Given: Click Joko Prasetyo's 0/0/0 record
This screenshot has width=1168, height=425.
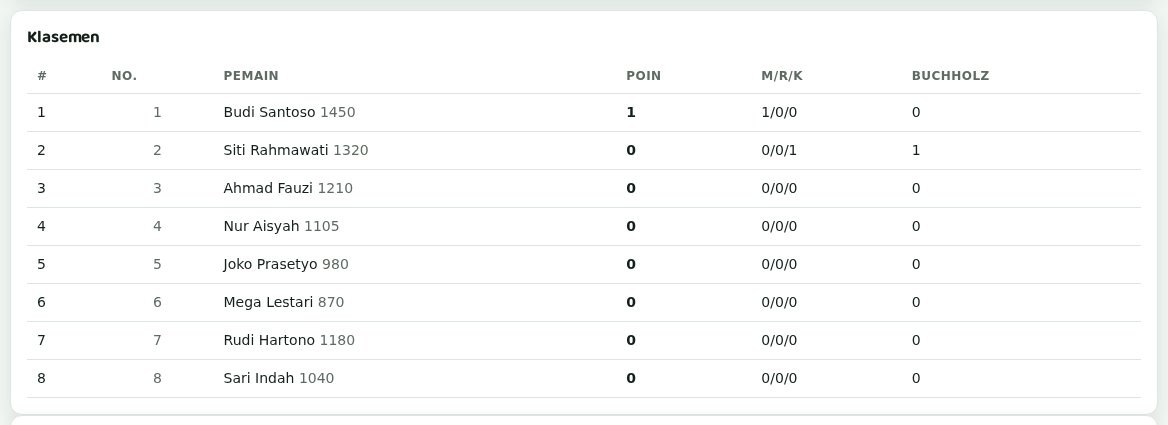Looking at the screenshot, I should click(x=779, y=264).
